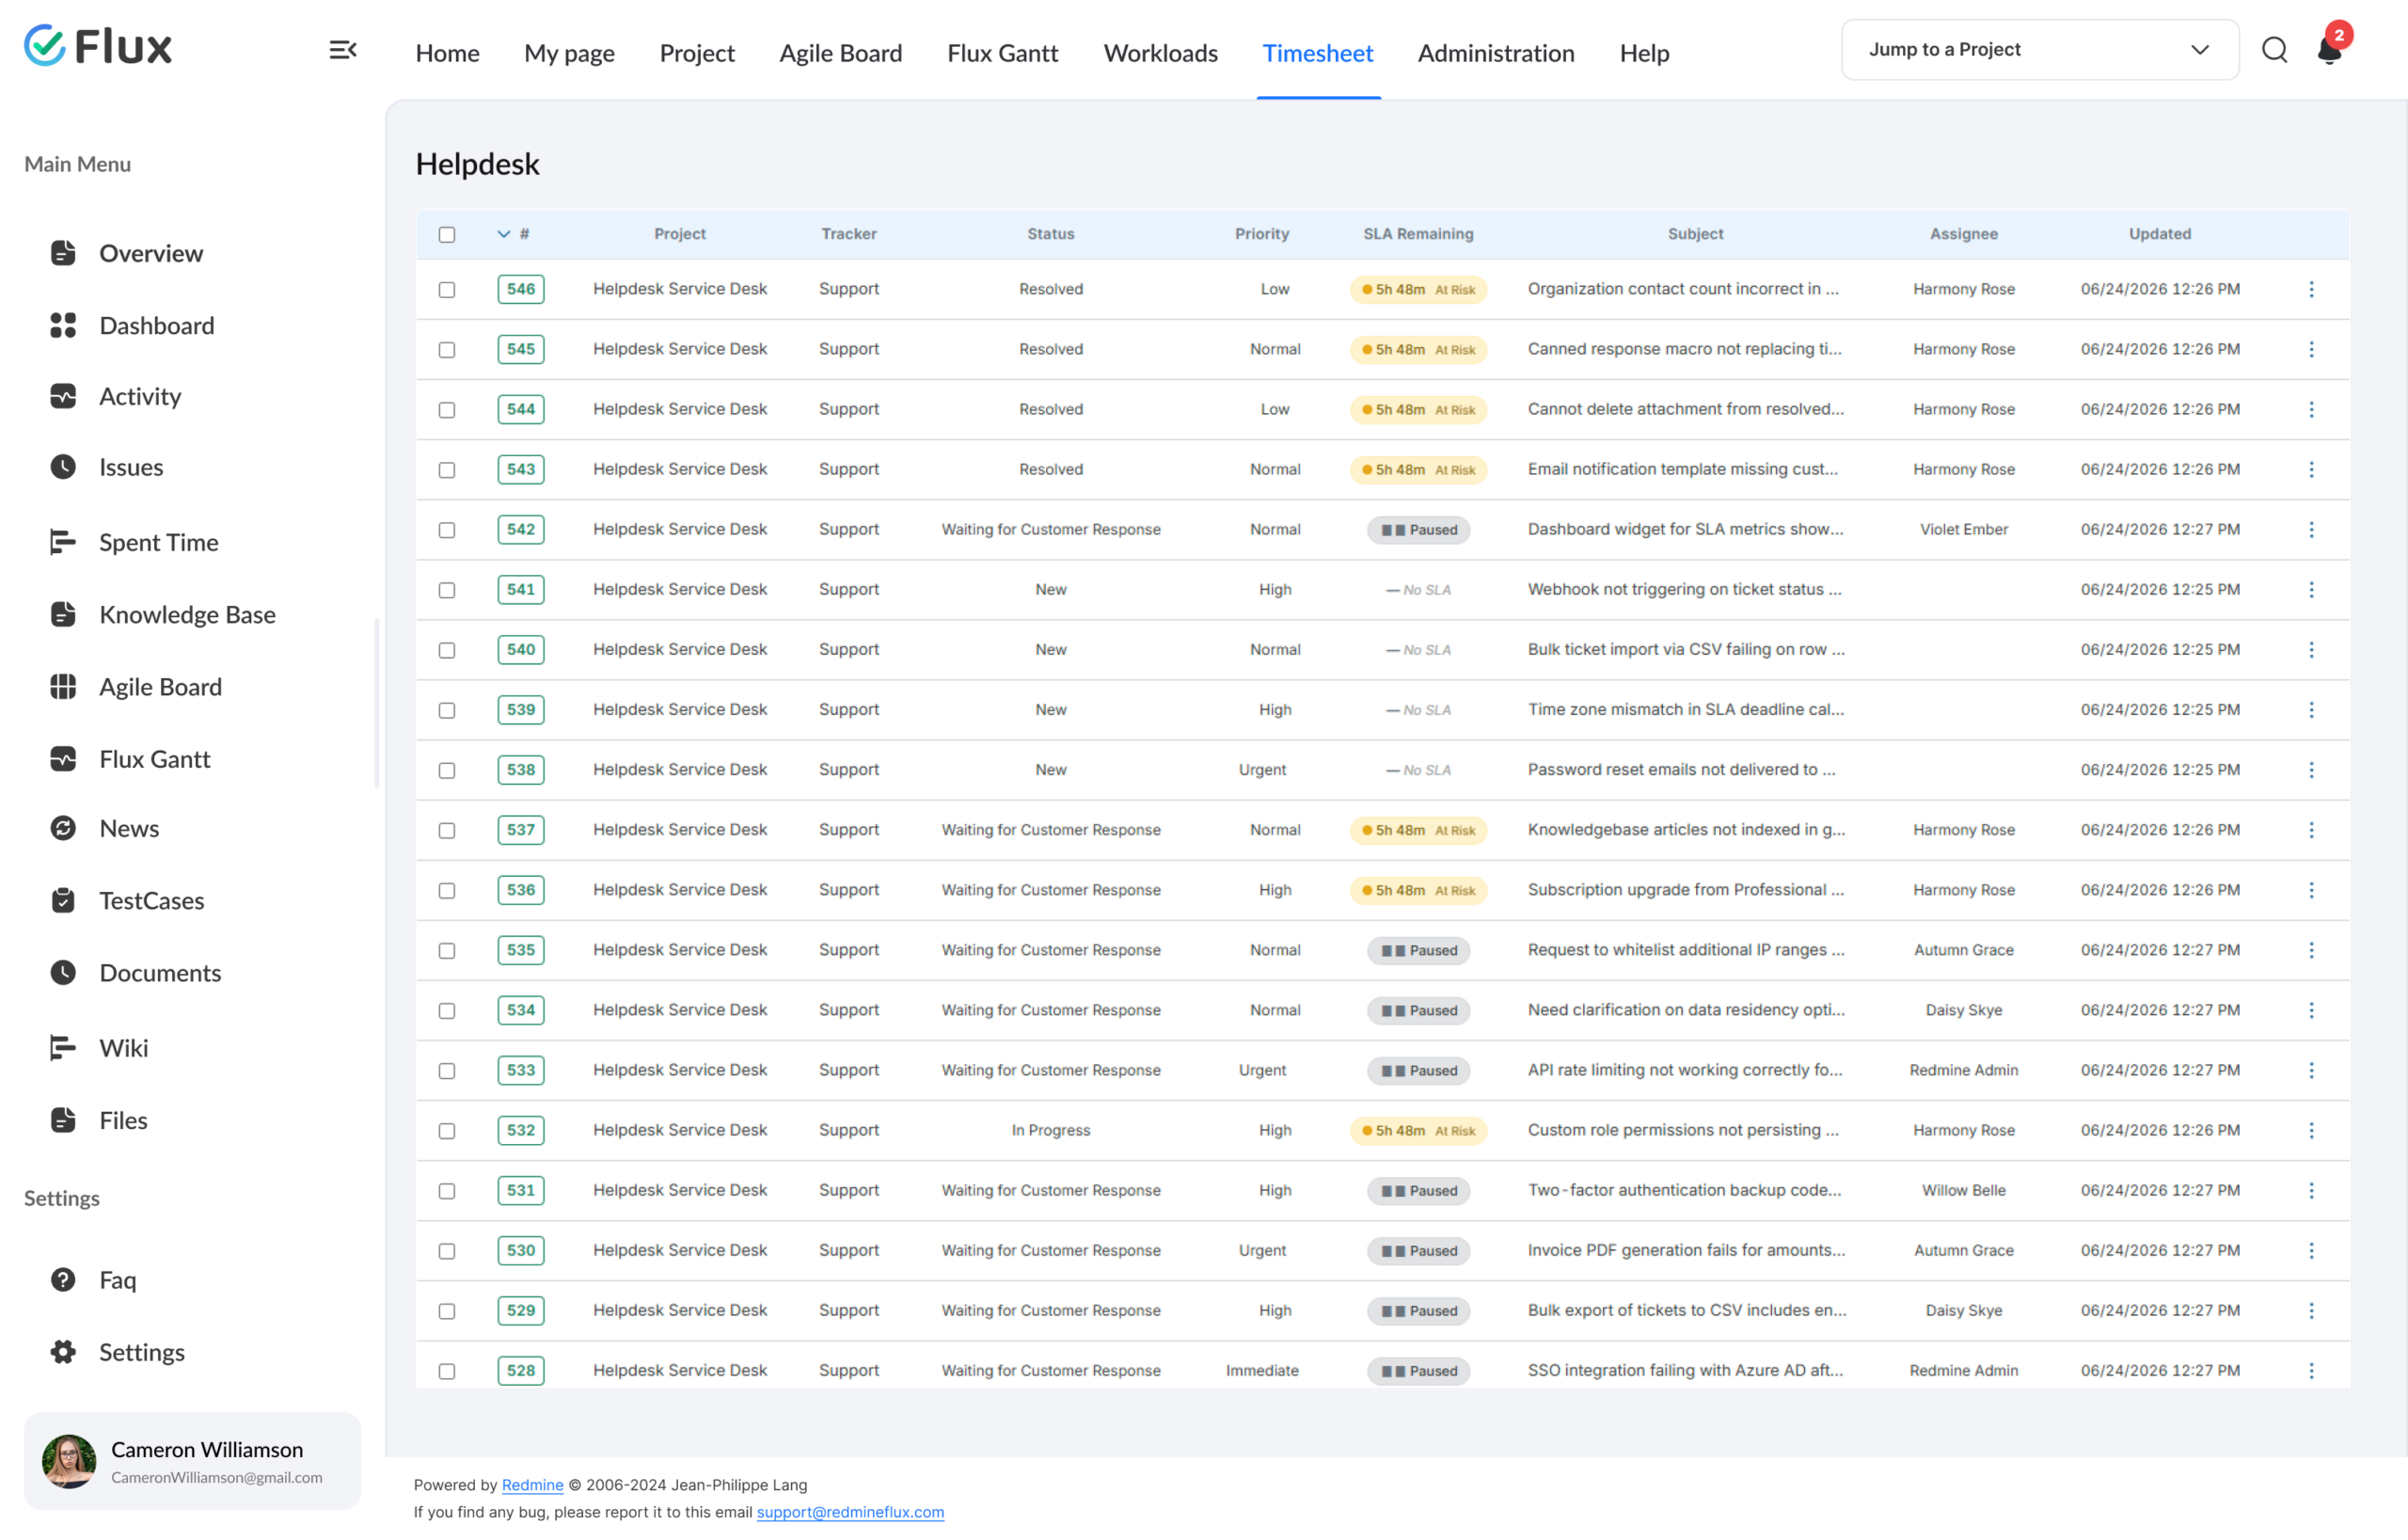Open ticket number 541 link
2408x1540 pixels.
coord(521,589)
